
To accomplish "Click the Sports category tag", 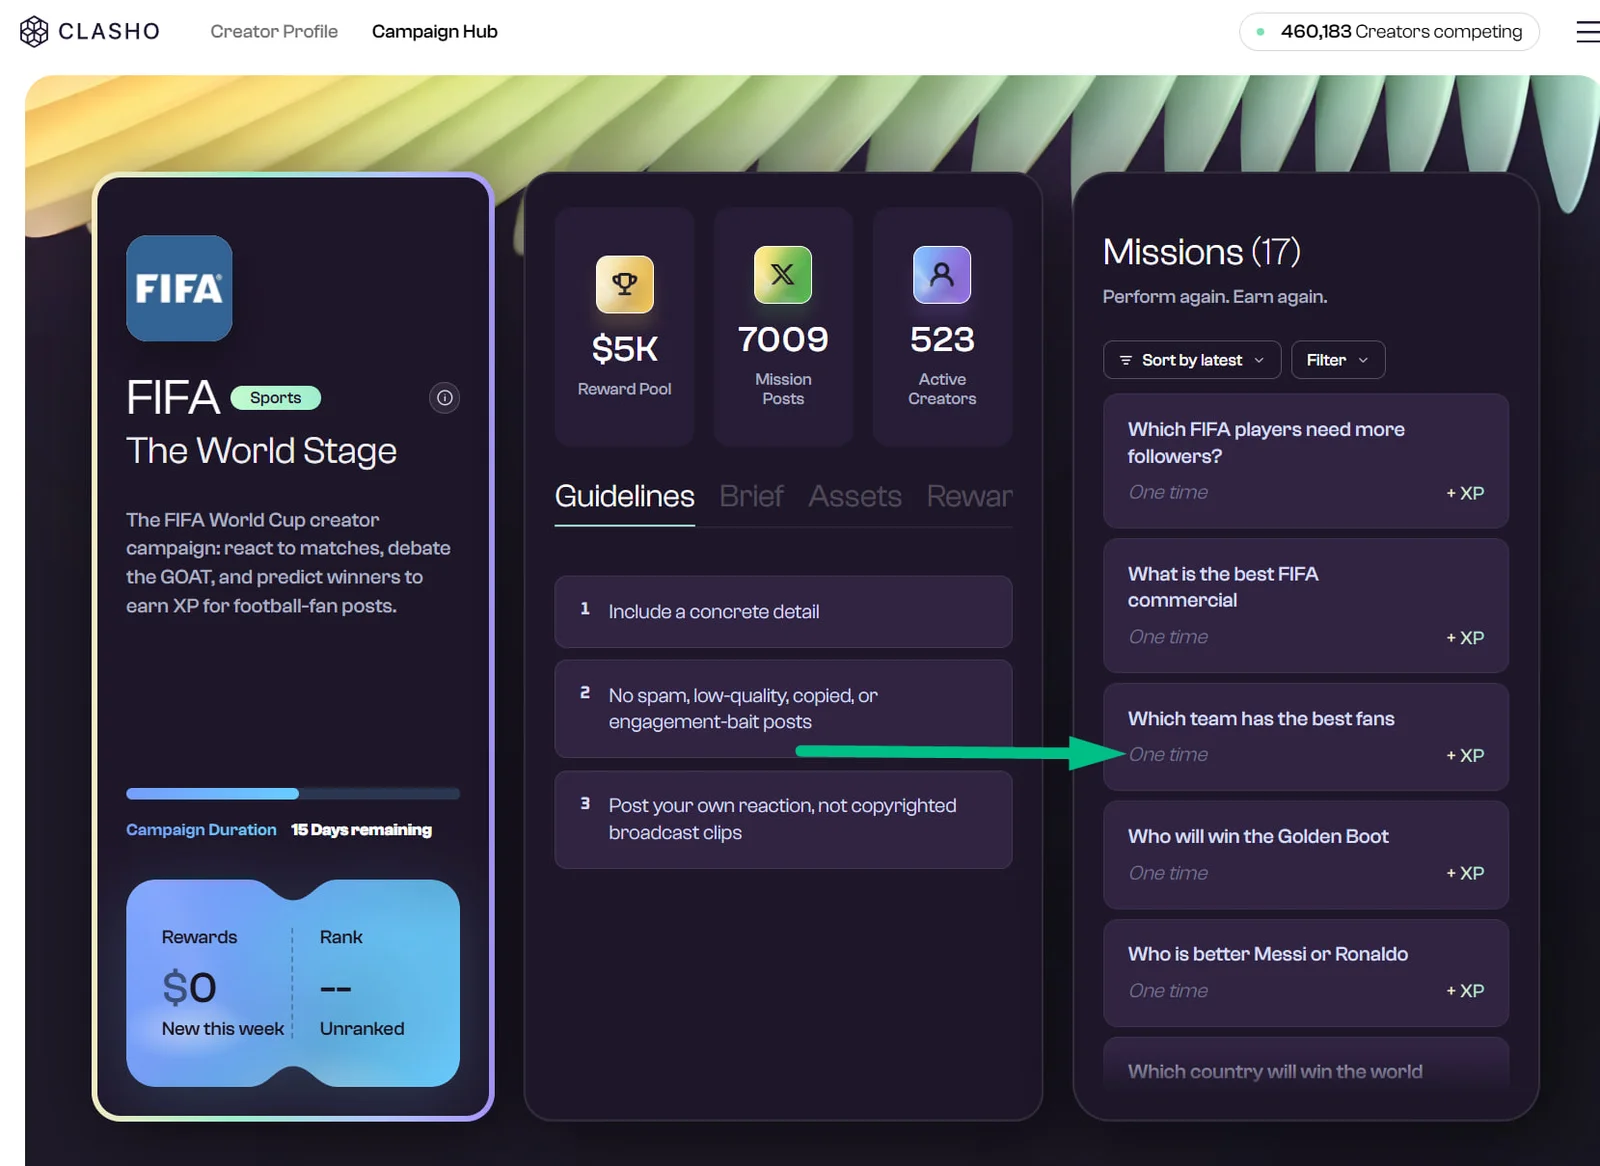I will click(275, 398).
